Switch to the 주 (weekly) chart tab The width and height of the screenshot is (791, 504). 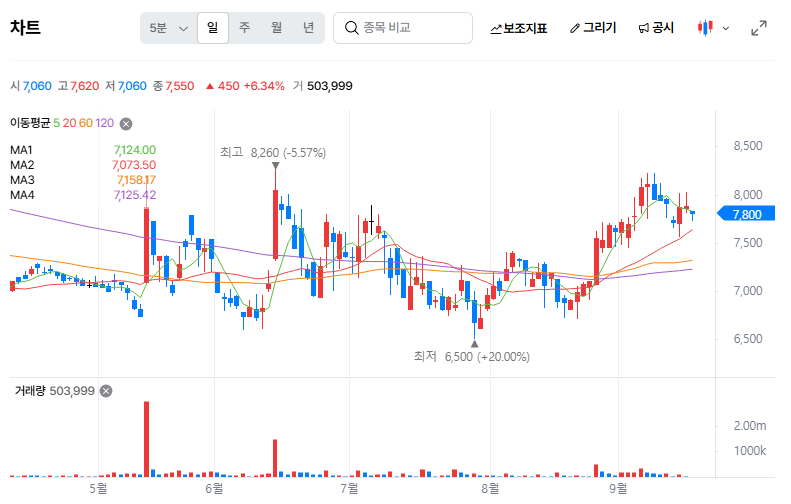244,28
